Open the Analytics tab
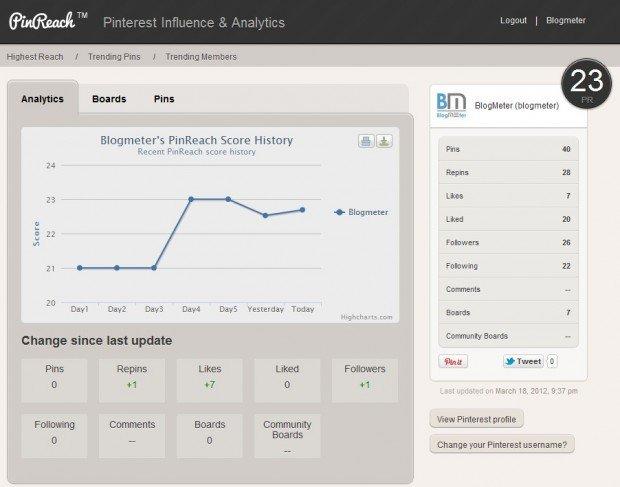This screenshot has width=620, height=487. pyautogui.click(x=42, y=99)
